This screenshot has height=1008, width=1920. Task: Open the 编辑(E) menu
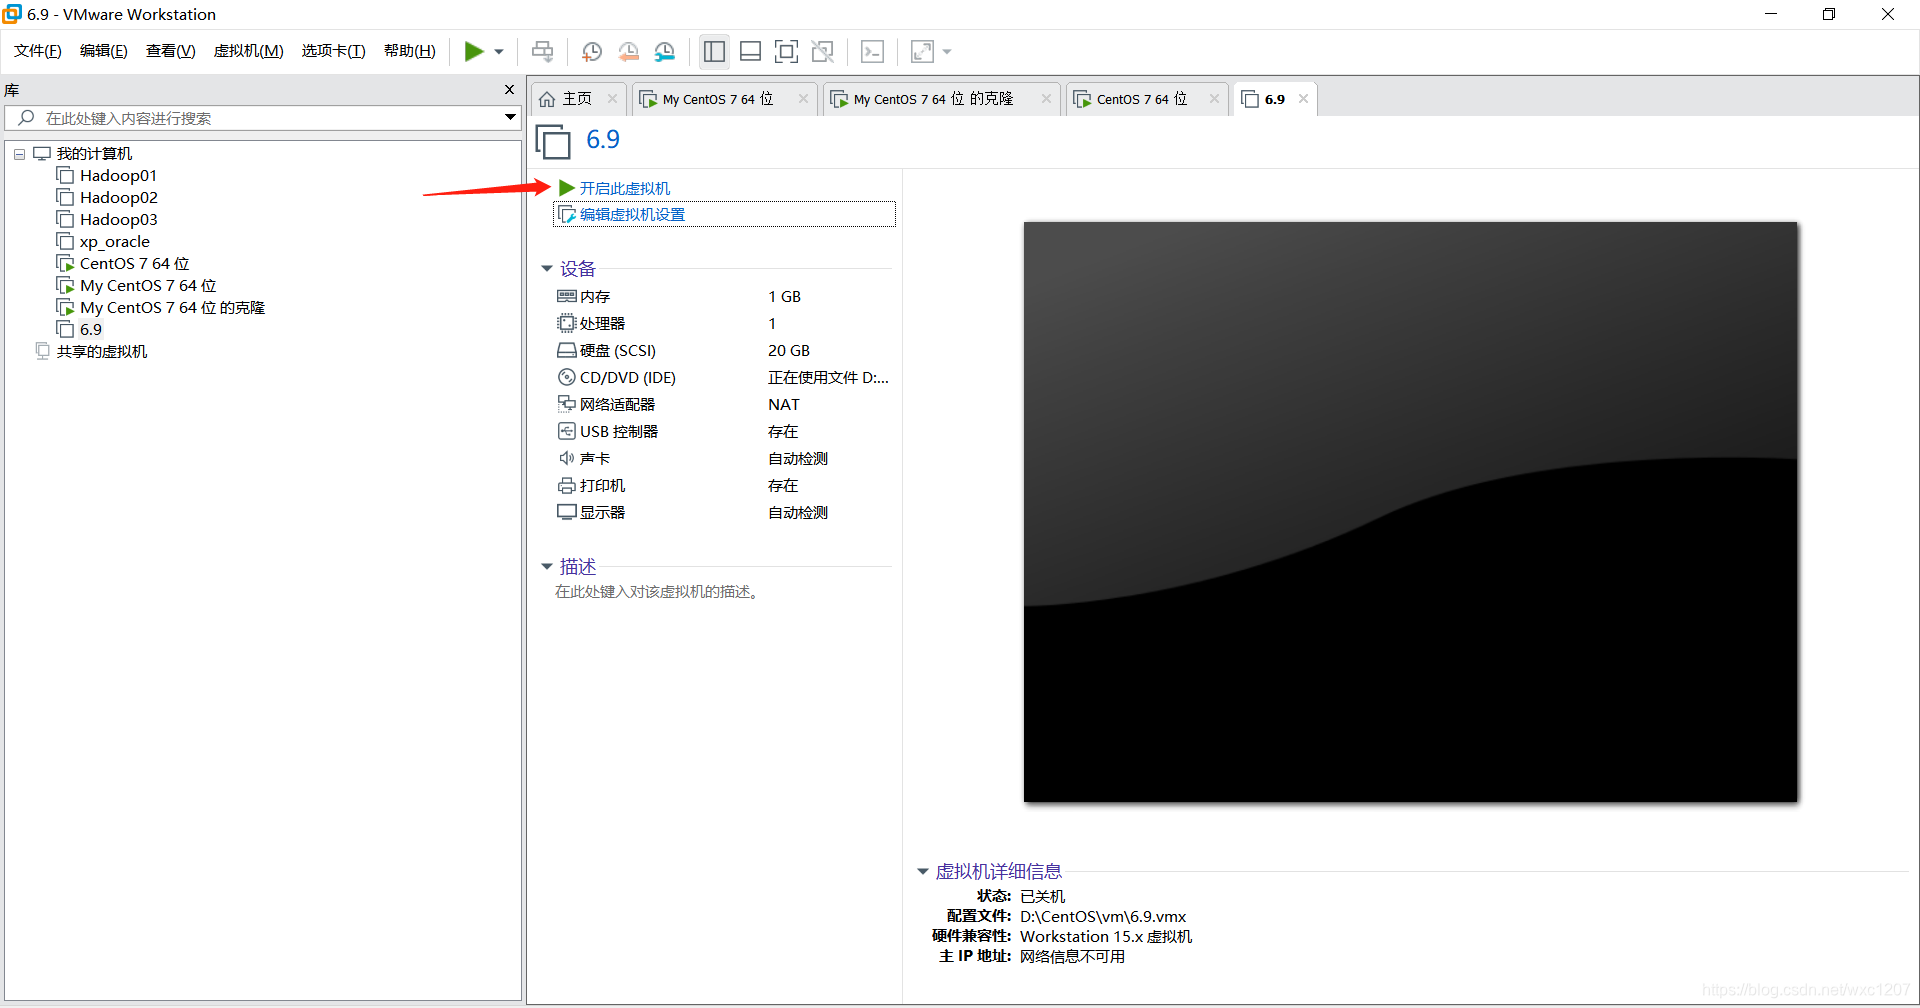coord(104,51)
